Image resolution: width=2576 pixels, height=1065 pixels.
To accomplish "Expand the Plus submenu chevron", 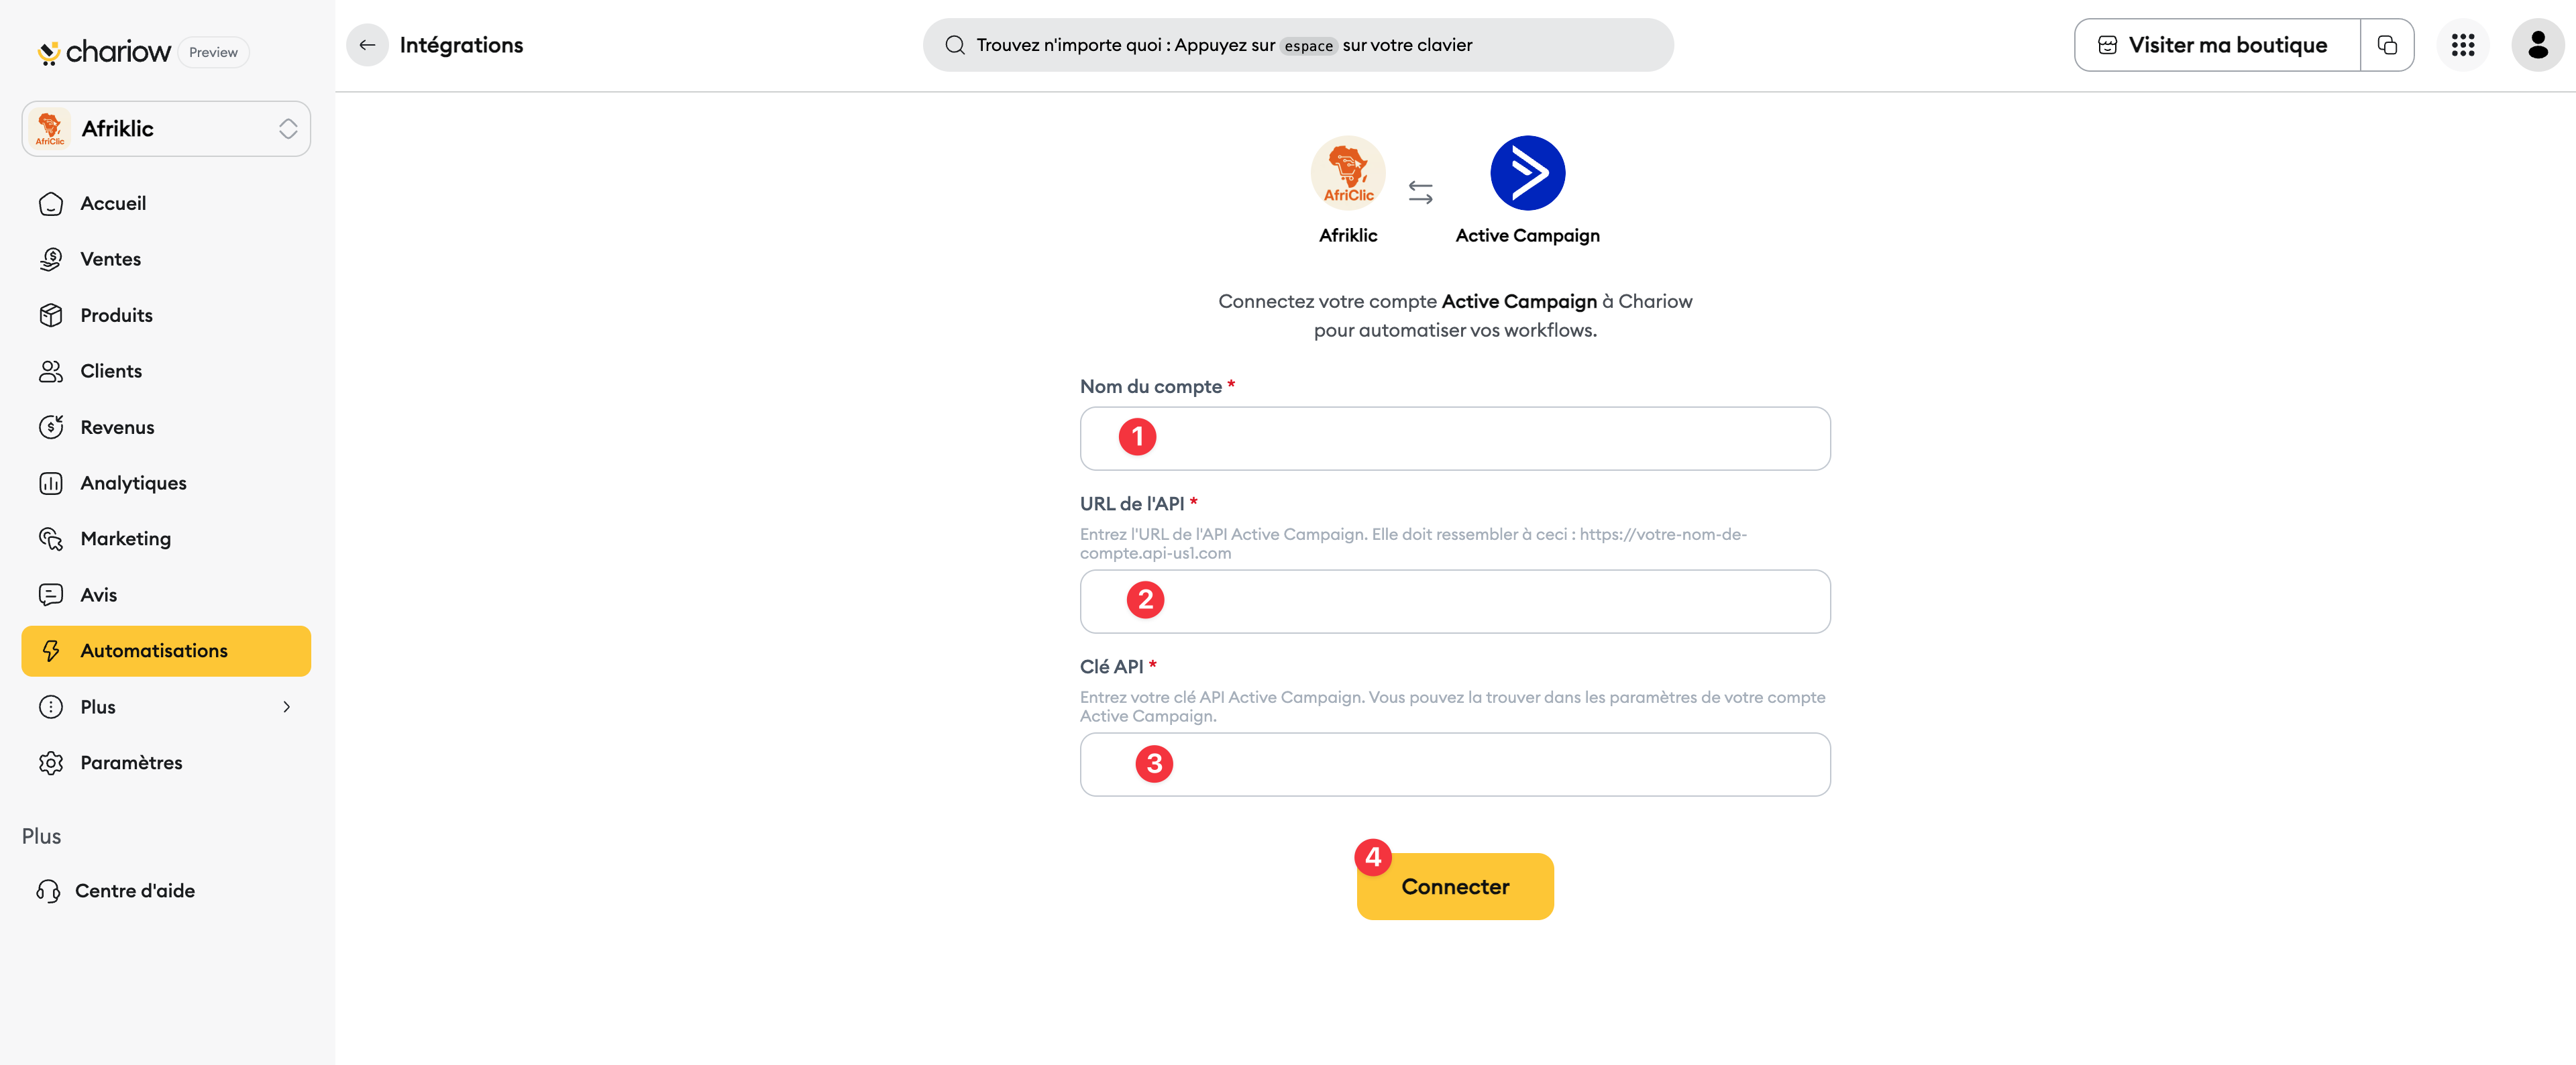I will coord(287,707).
